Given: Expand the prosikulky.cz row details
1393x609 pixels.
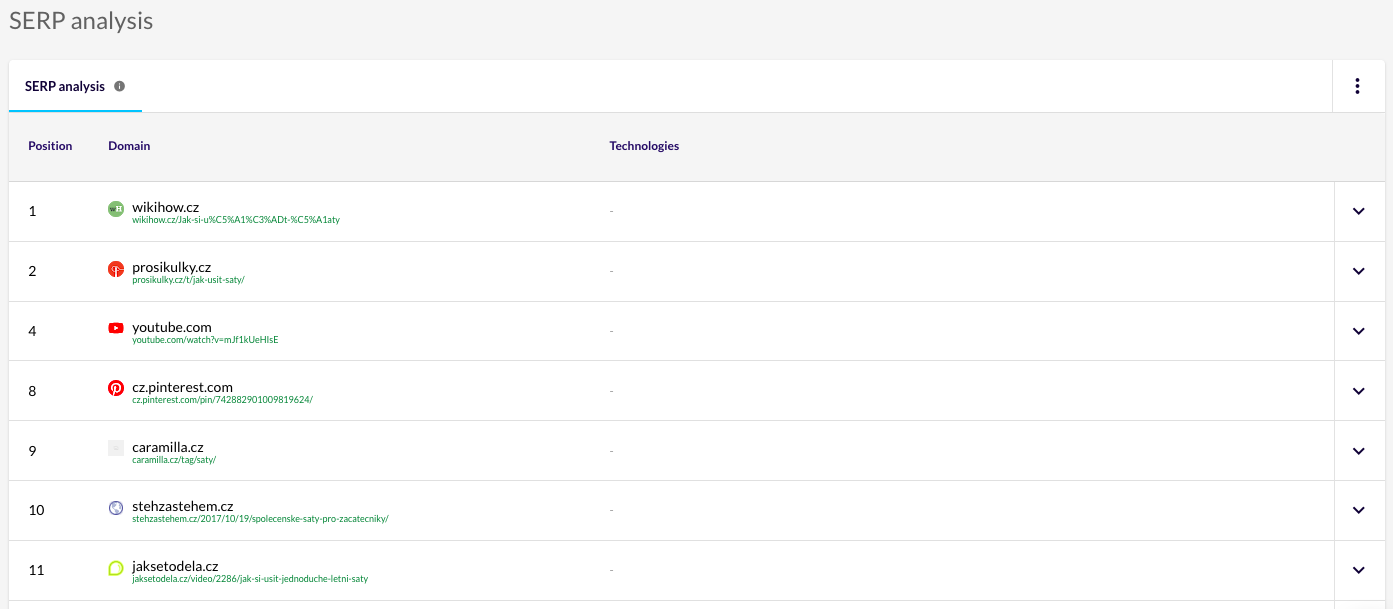Looking at the screenshot, I should tap(1359, 271).
